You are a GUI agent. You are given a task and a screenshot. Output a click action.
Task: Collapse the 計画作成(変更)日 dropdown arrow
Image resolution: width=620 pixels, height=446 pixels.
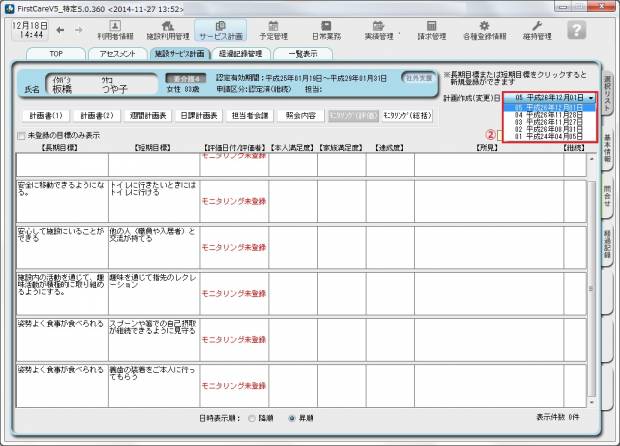coord(592,98)
